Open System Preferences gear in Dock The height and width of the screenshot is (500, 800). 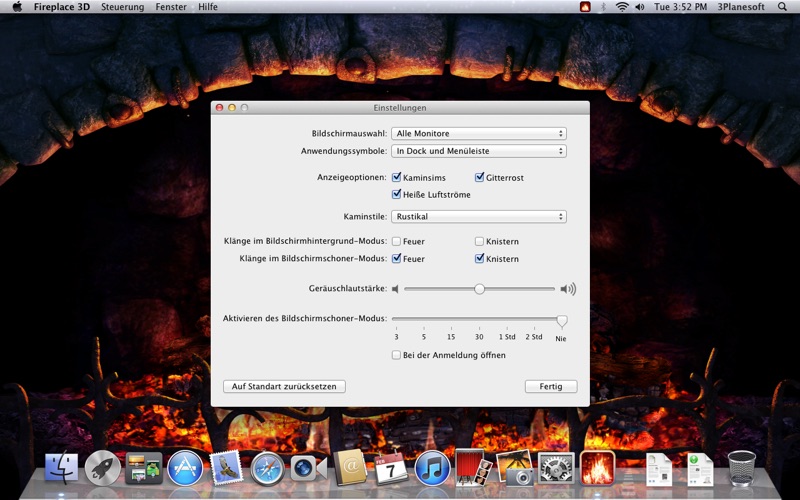click(556, 468)
